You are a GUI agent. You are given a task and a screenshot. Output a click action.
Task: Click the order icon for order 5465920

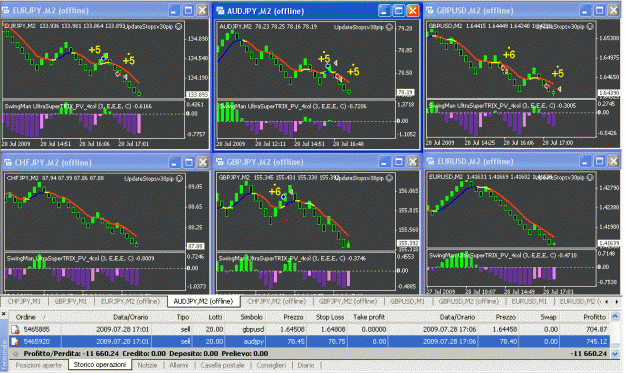(15, 342)
